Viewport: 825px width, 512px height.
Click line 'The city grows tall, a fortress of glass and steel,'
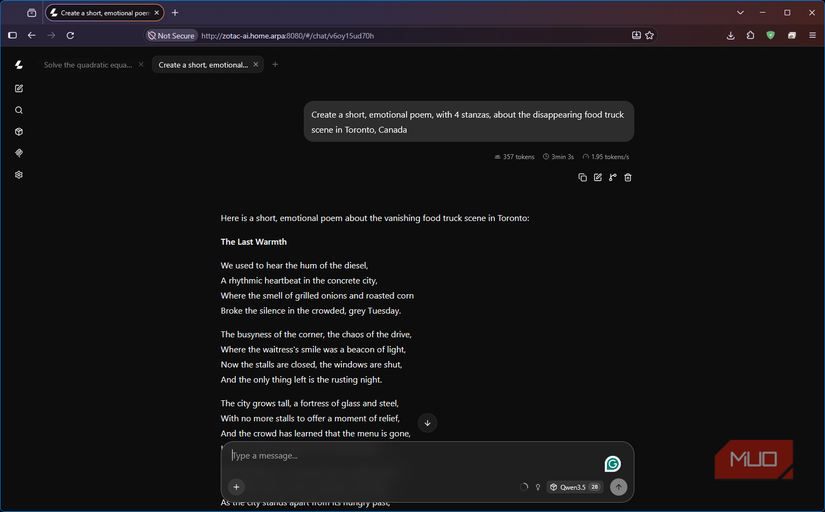coord(310,403)
